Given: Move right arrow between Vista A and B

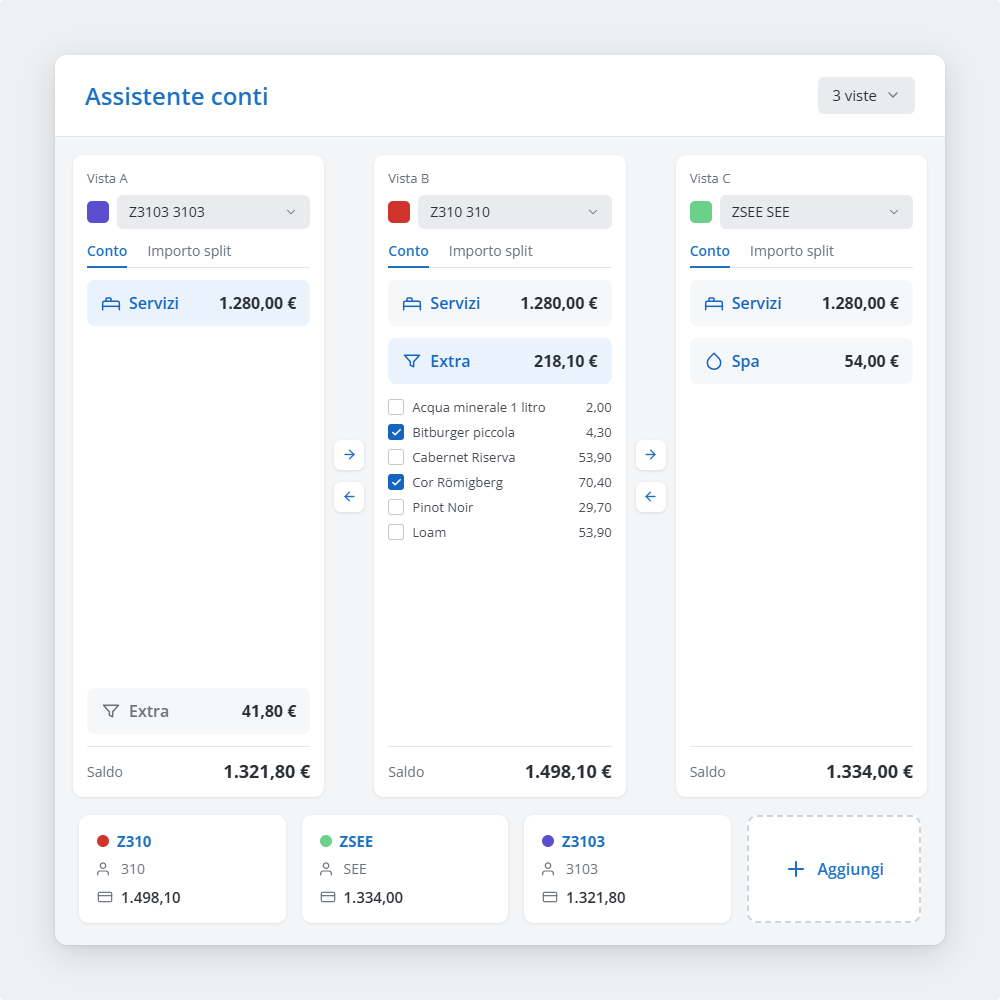Looking at the screenshot, I should pyautogui.click(x=349, y=455).
